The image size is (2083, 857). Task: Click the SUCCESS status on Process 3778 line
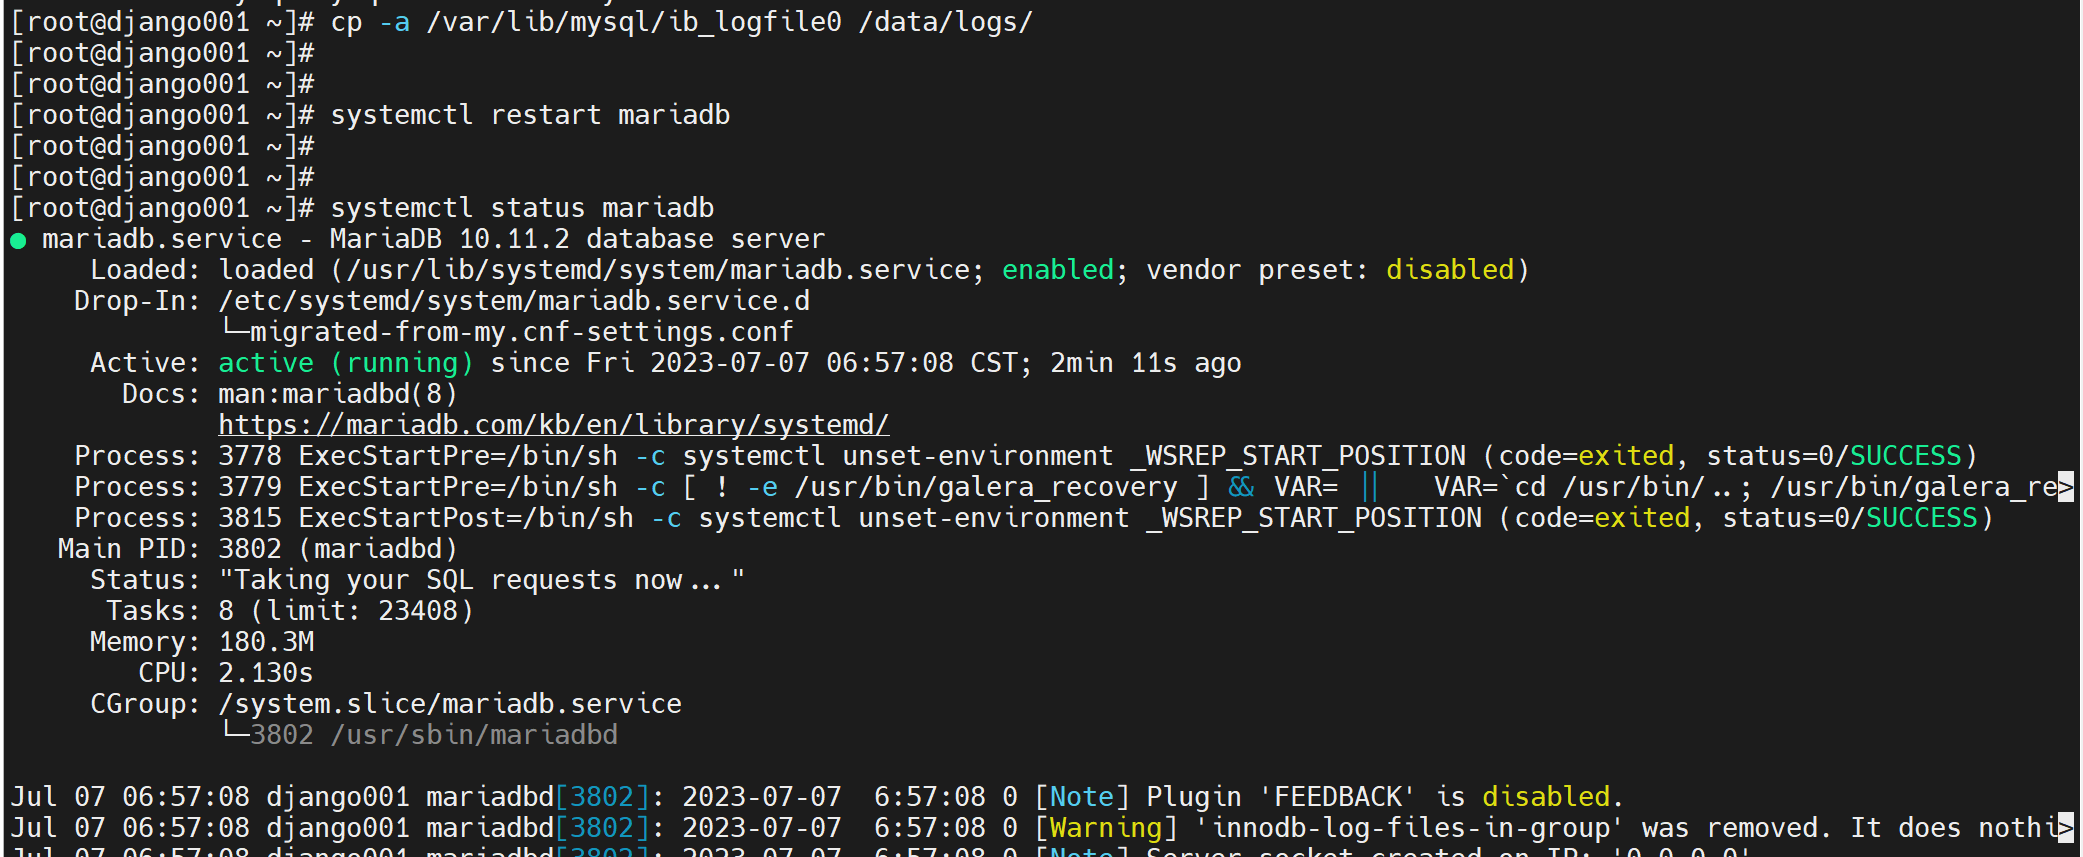(x=1905, y=456)
